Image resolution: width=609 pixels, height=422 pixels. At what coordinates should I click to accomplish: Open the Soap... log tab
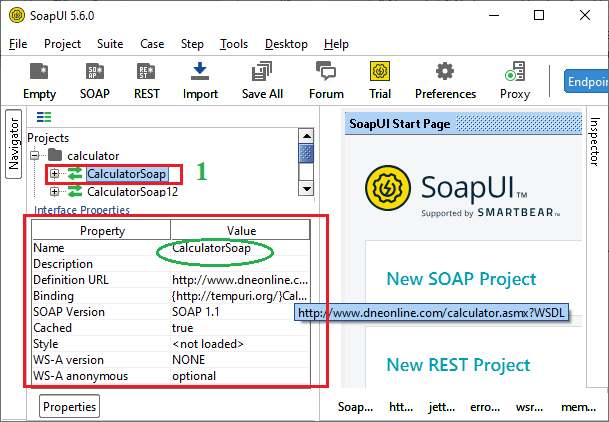pos(355,407)
